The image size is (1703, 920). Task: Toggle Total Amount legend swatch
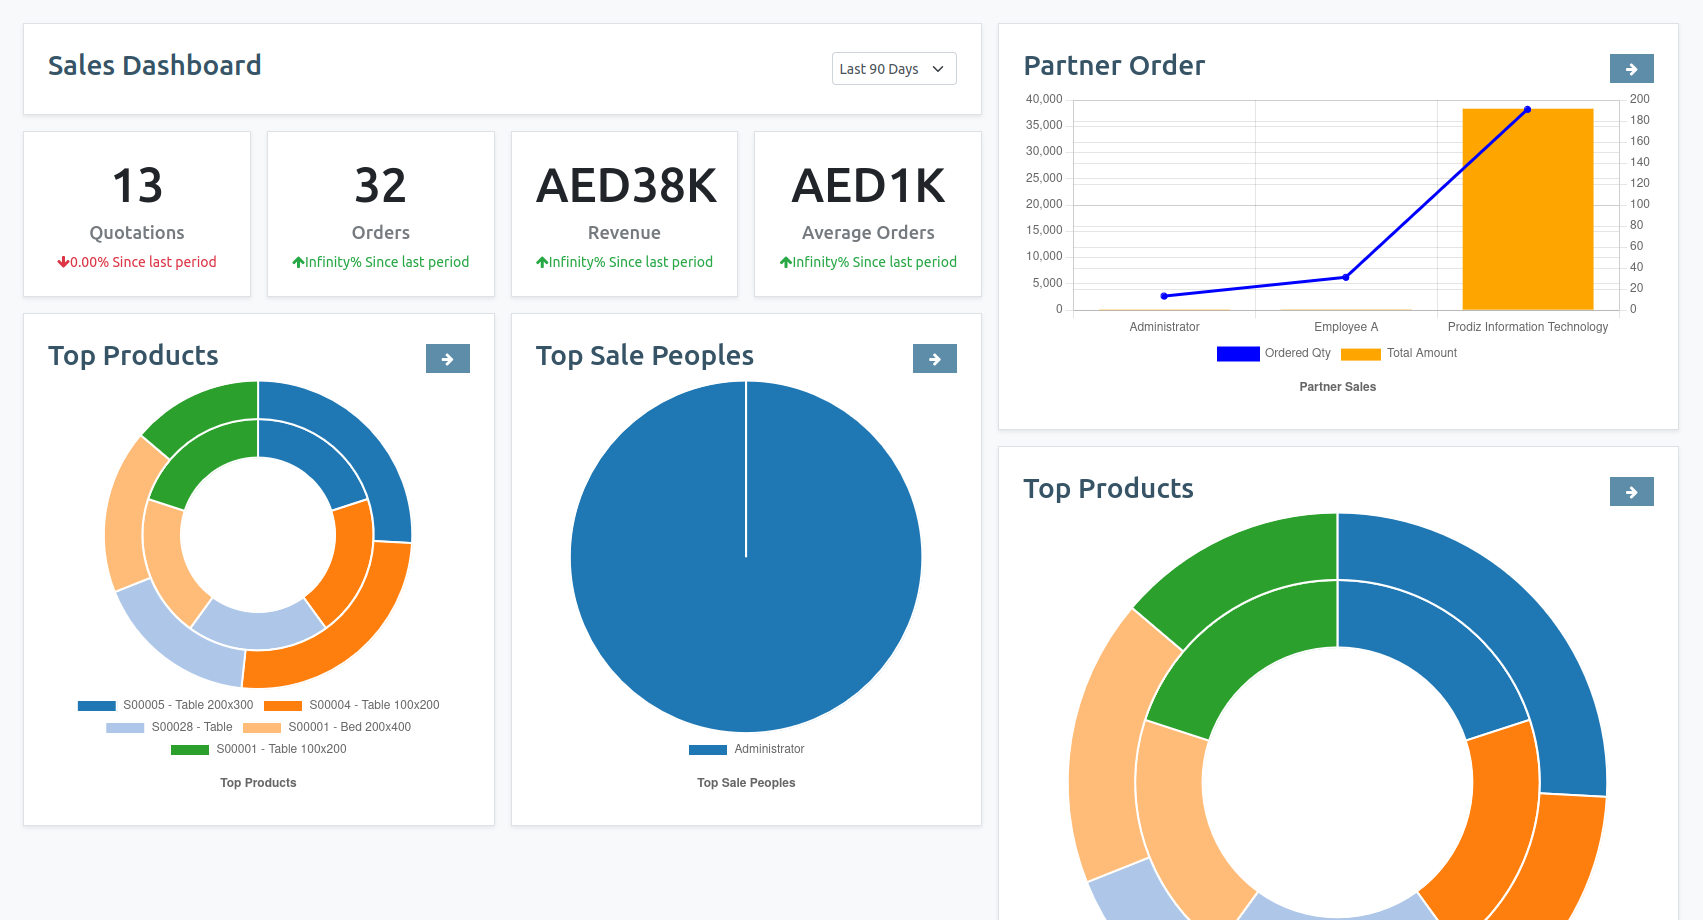pos(1360,353)
